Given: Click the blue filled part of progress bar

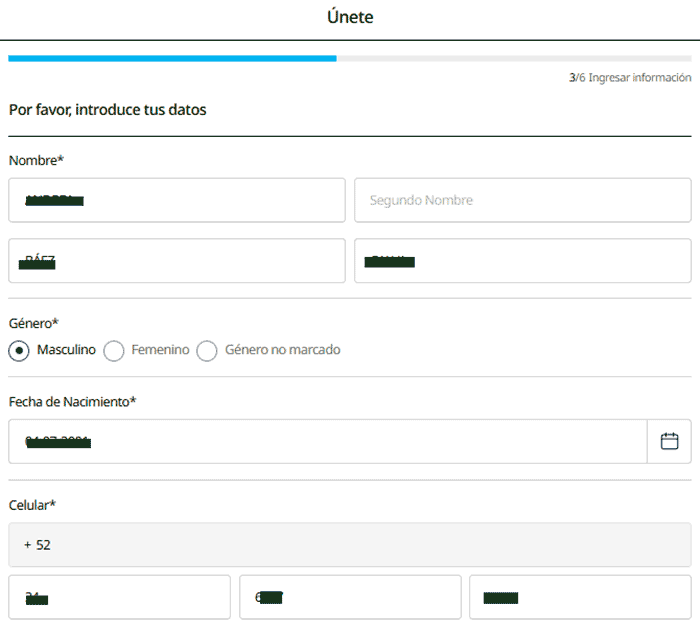Looking at the screenshot, I should (172, 58).
